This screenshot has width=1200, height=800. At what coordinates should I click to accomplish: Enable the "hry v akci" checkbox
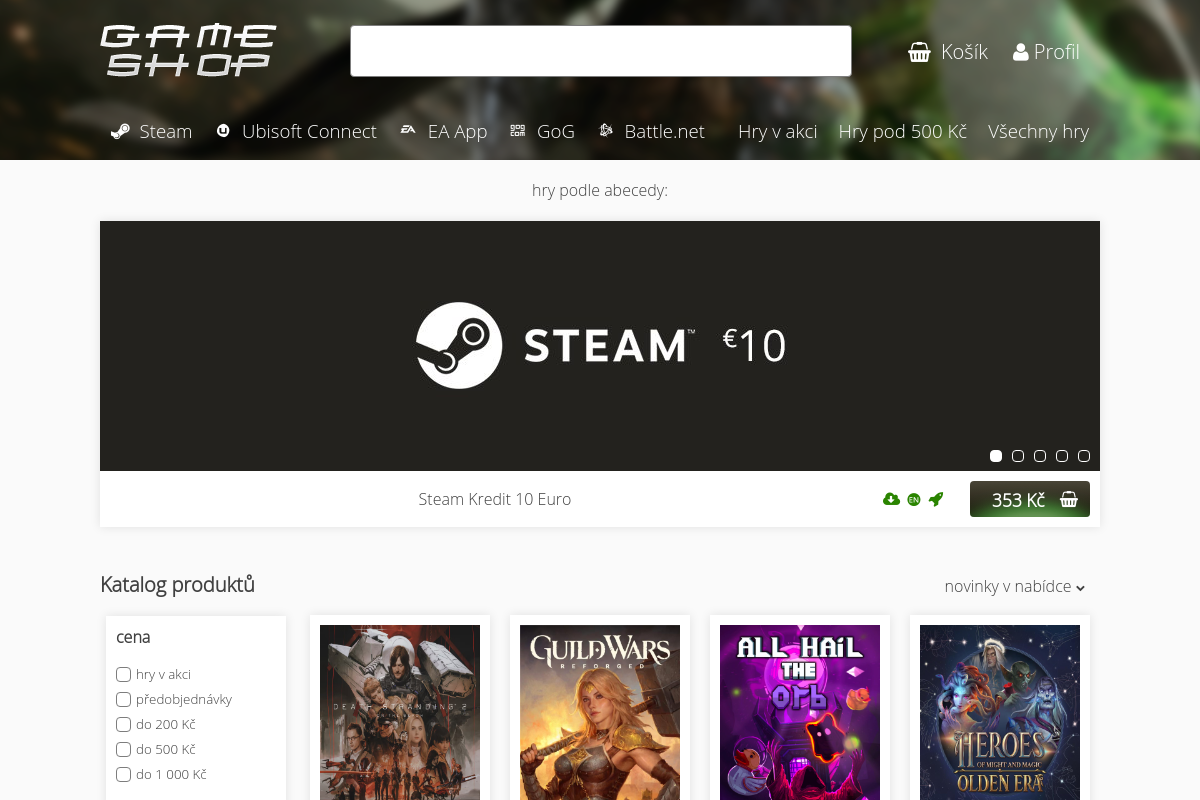pyautogui.click(x=124, y=674)
